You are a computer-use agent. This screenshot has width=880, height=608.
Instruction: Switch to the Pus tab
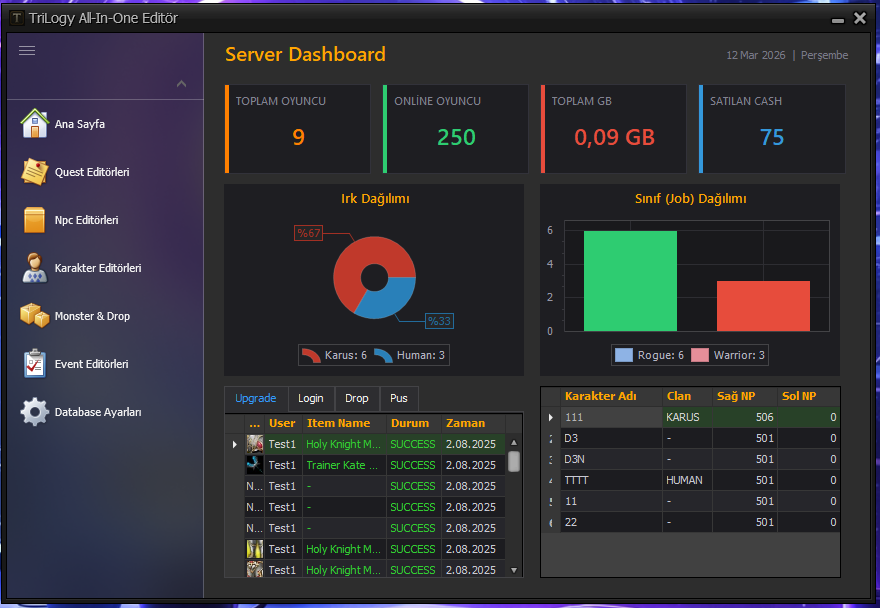pos(399,398)
